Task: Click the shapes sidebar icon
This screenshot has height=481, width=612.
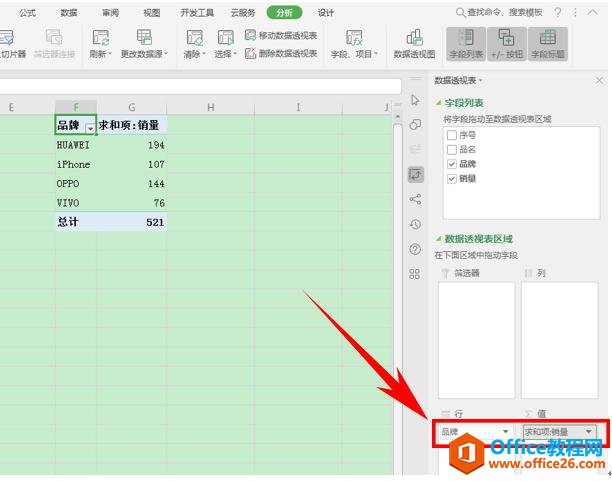Action: [415, 125]
